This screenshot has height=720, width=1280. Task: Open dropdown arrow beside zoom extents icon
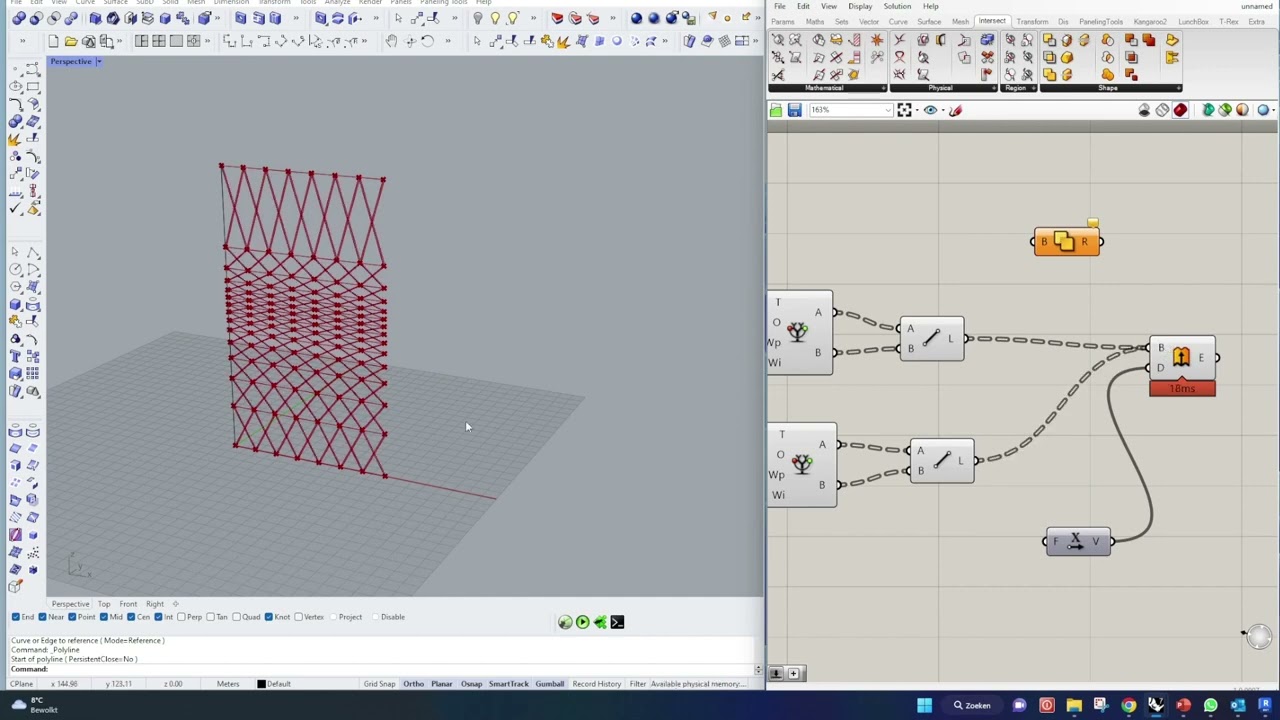point(917,110)
